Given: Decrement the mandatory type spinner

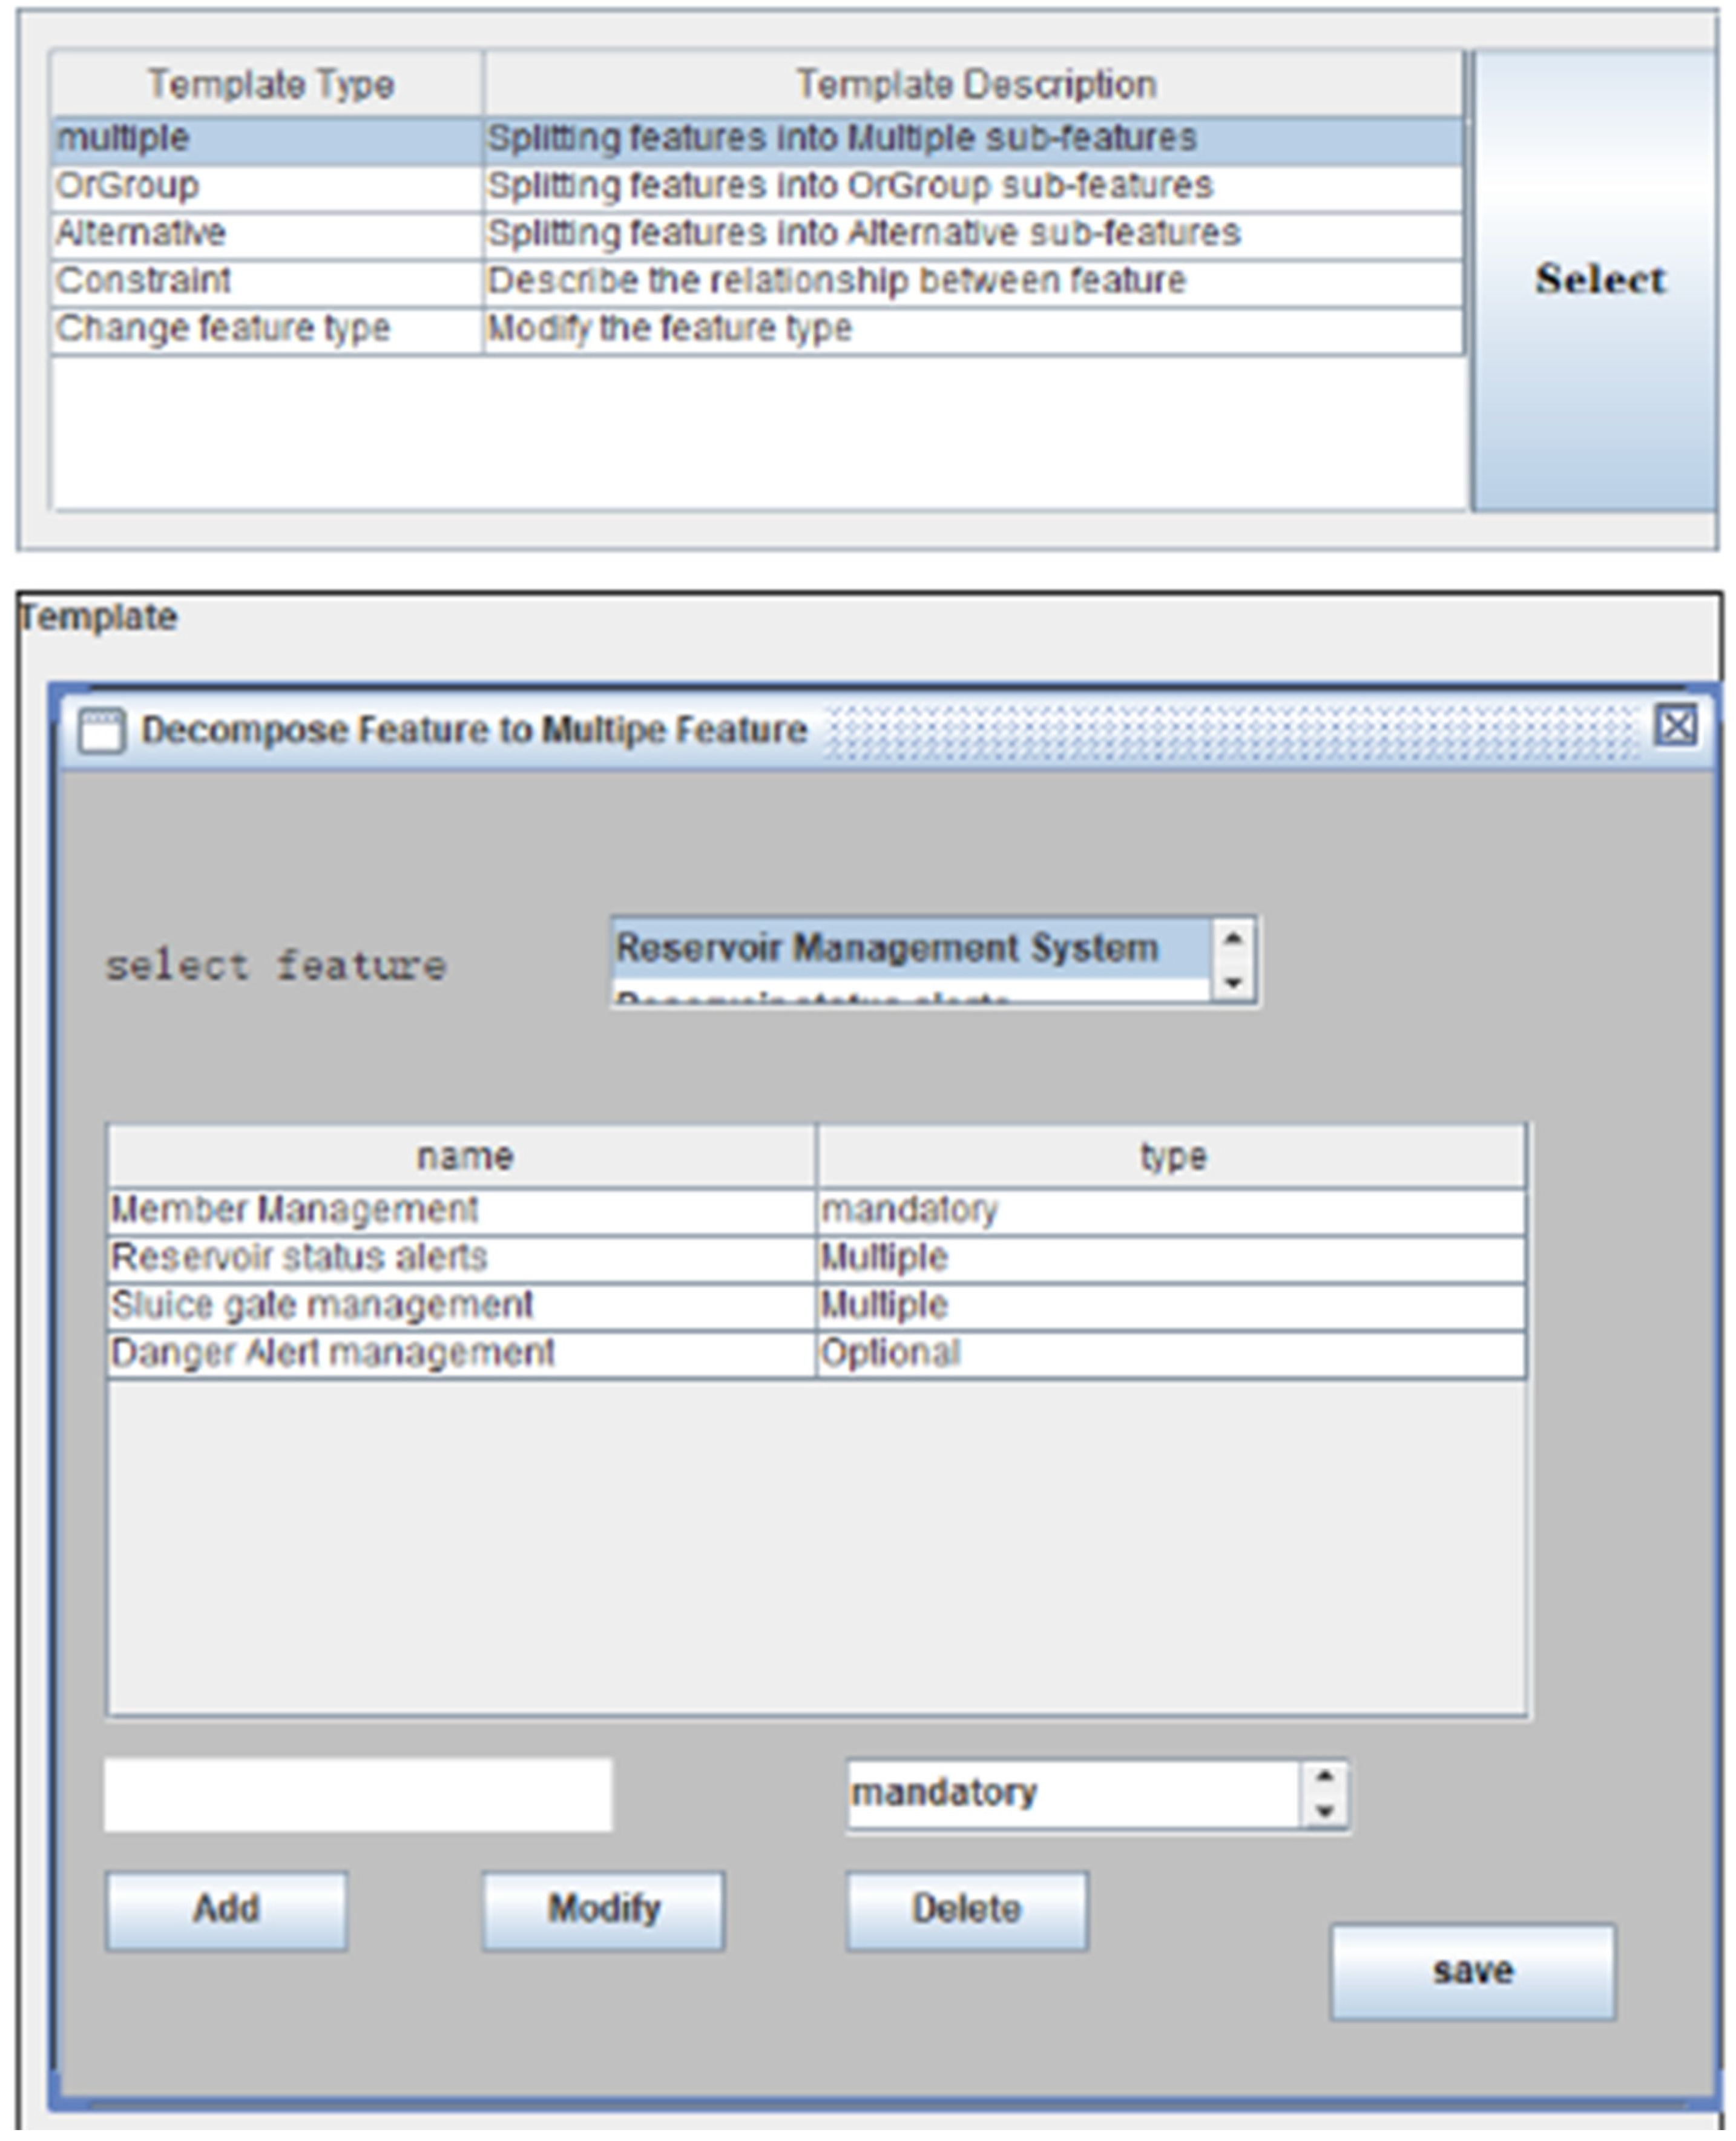Looking at the screenshot, I should tap(1325, 1811).
